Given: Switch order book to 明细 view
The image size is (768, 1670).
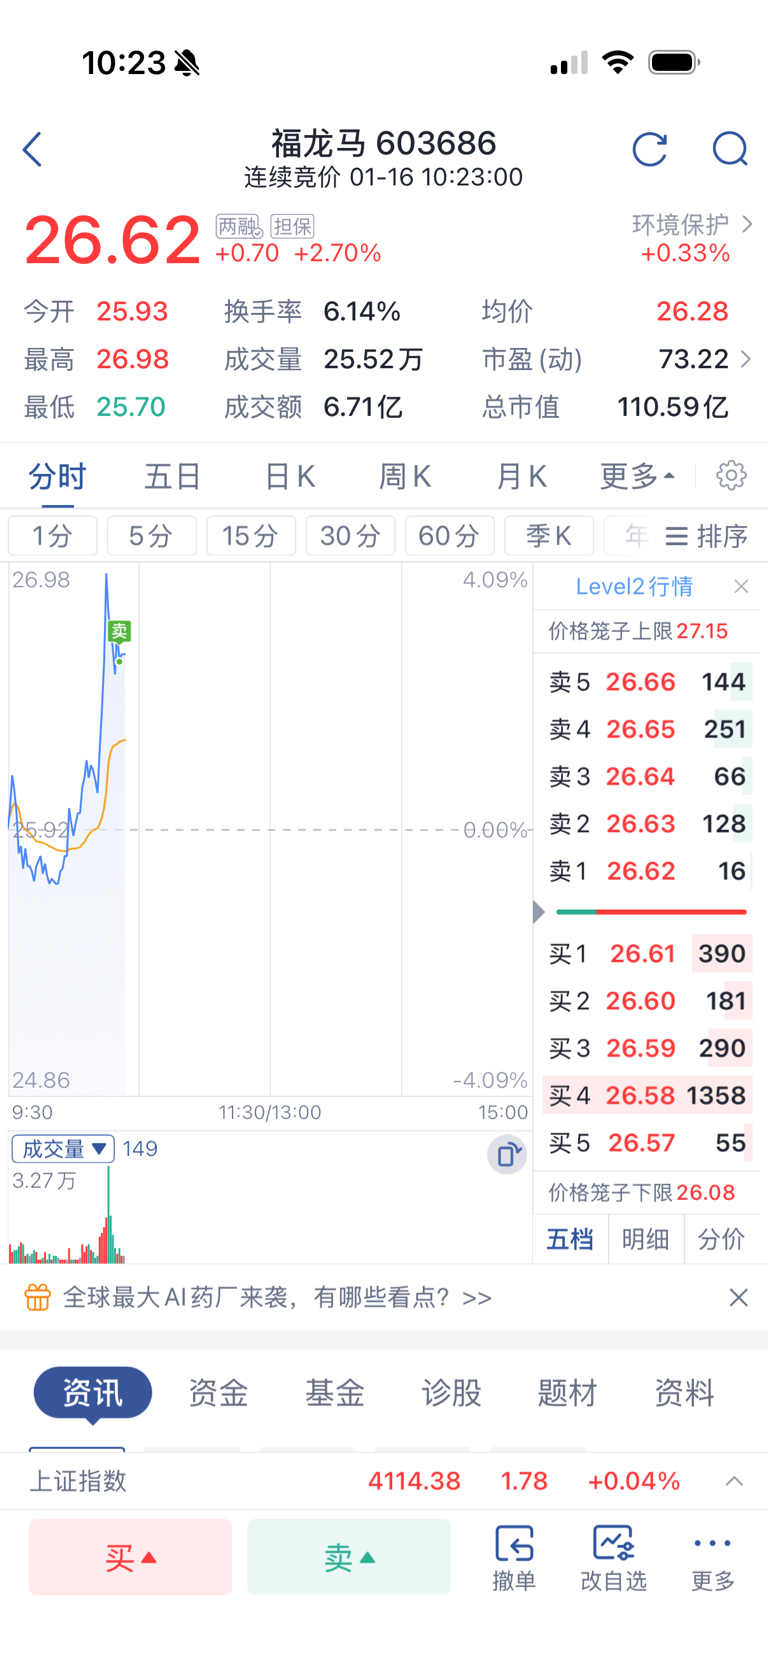Looking at the screenshot, I should coord(646,1239).
